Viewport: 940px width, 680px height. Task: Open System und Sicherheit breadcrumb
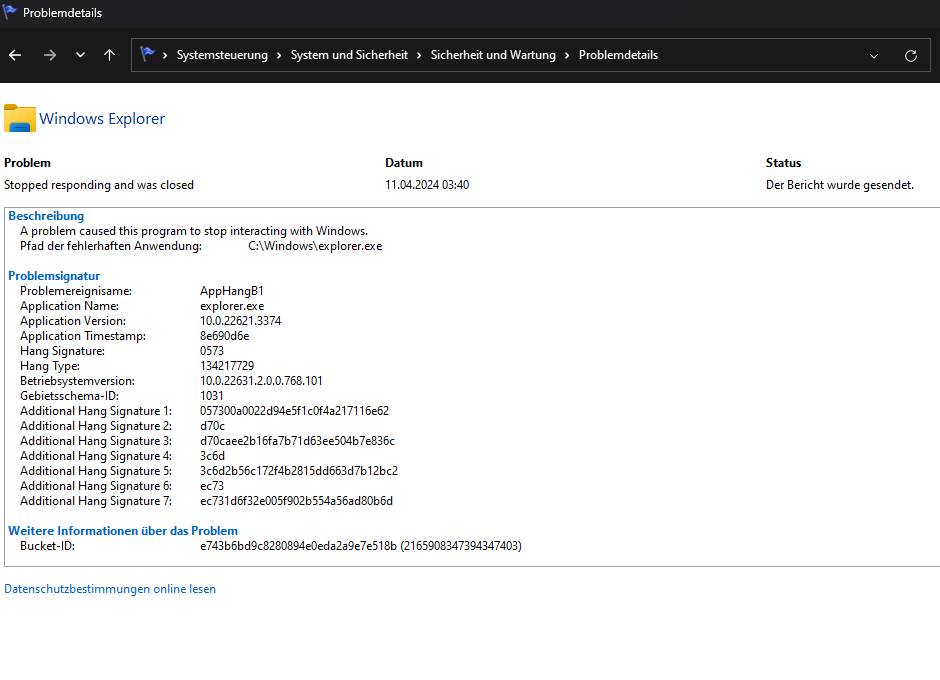(x=349, y=55)
